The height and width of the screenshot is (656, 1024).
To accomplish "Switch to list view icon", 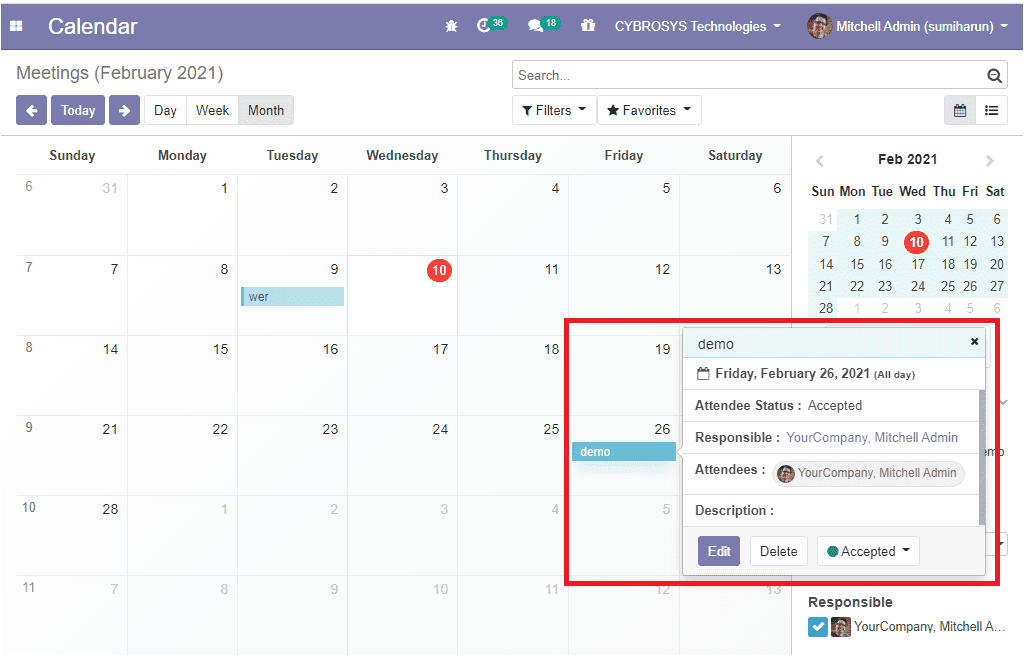I will 991,110.
